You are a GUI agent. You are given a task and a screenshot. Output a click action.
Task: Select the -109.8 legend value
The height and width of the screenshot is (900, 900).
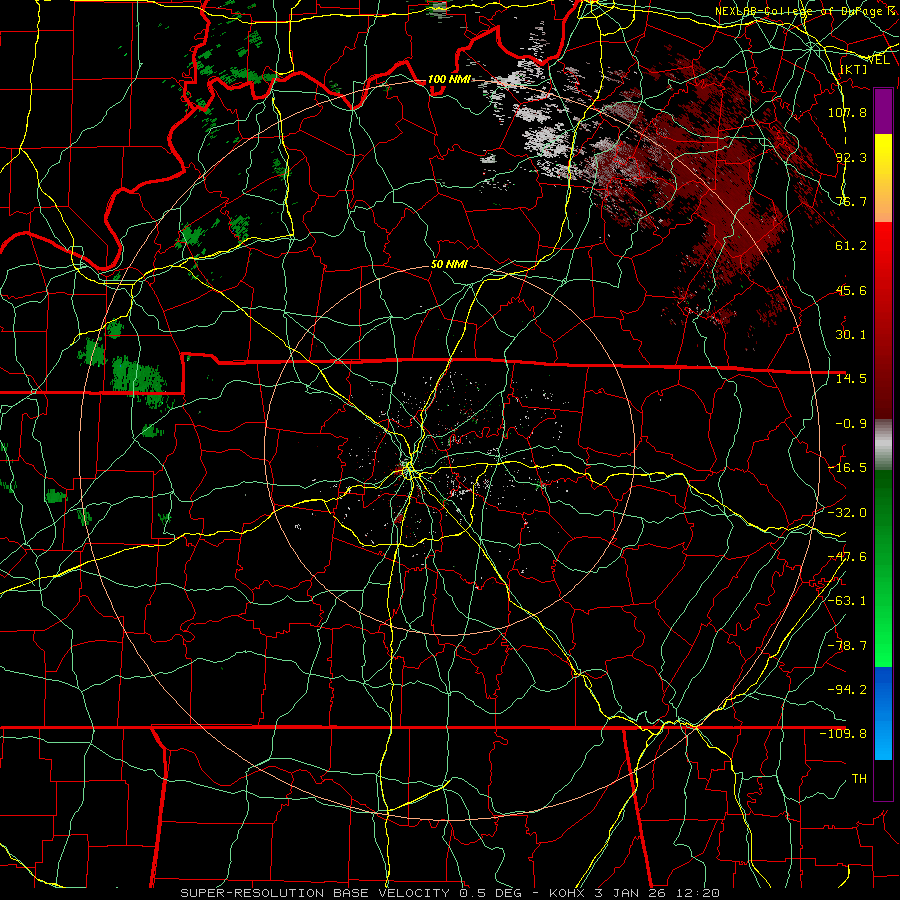coord(843,734)
